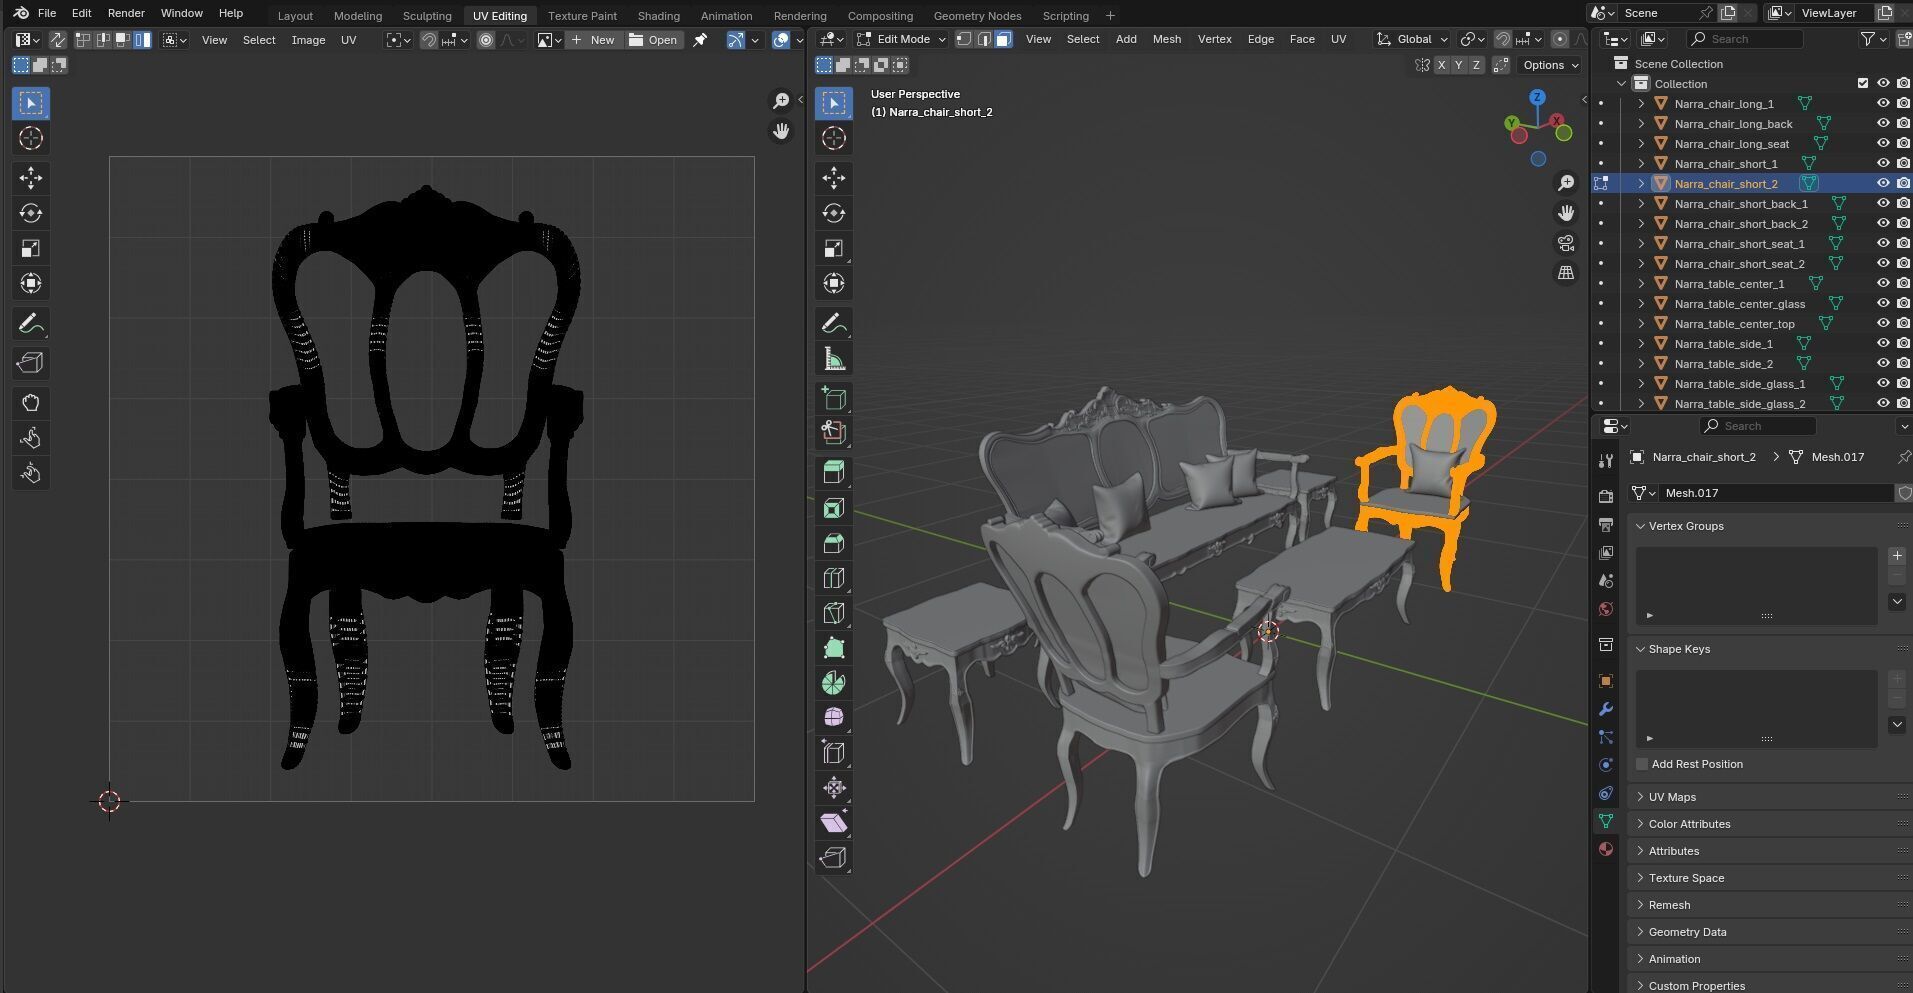1913x993 pixels.
Task: Add a new workspace with the plus tab
Action: tap(1110, 15)
